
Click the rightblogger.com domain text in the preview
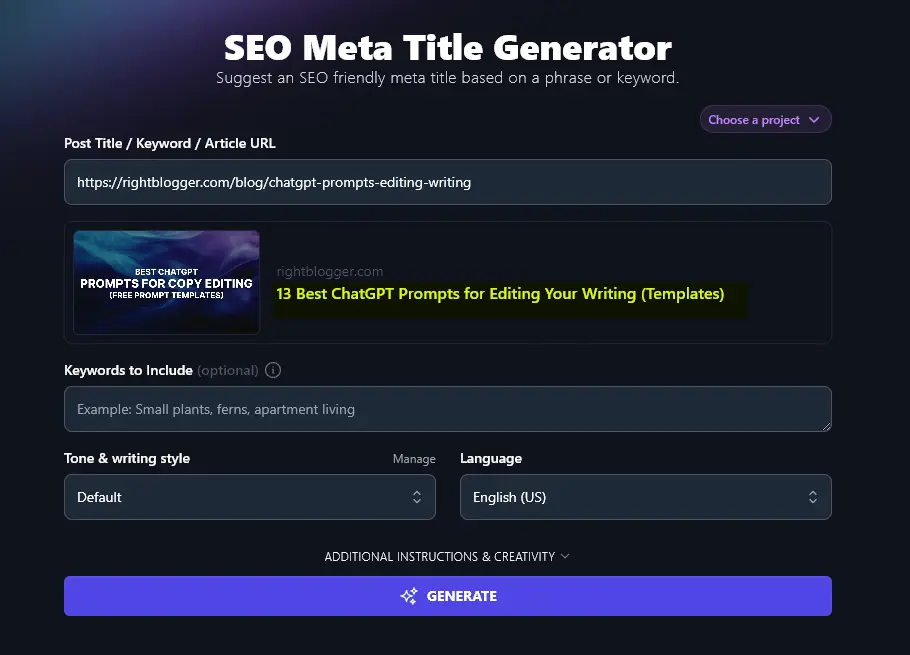click(329, 271)
